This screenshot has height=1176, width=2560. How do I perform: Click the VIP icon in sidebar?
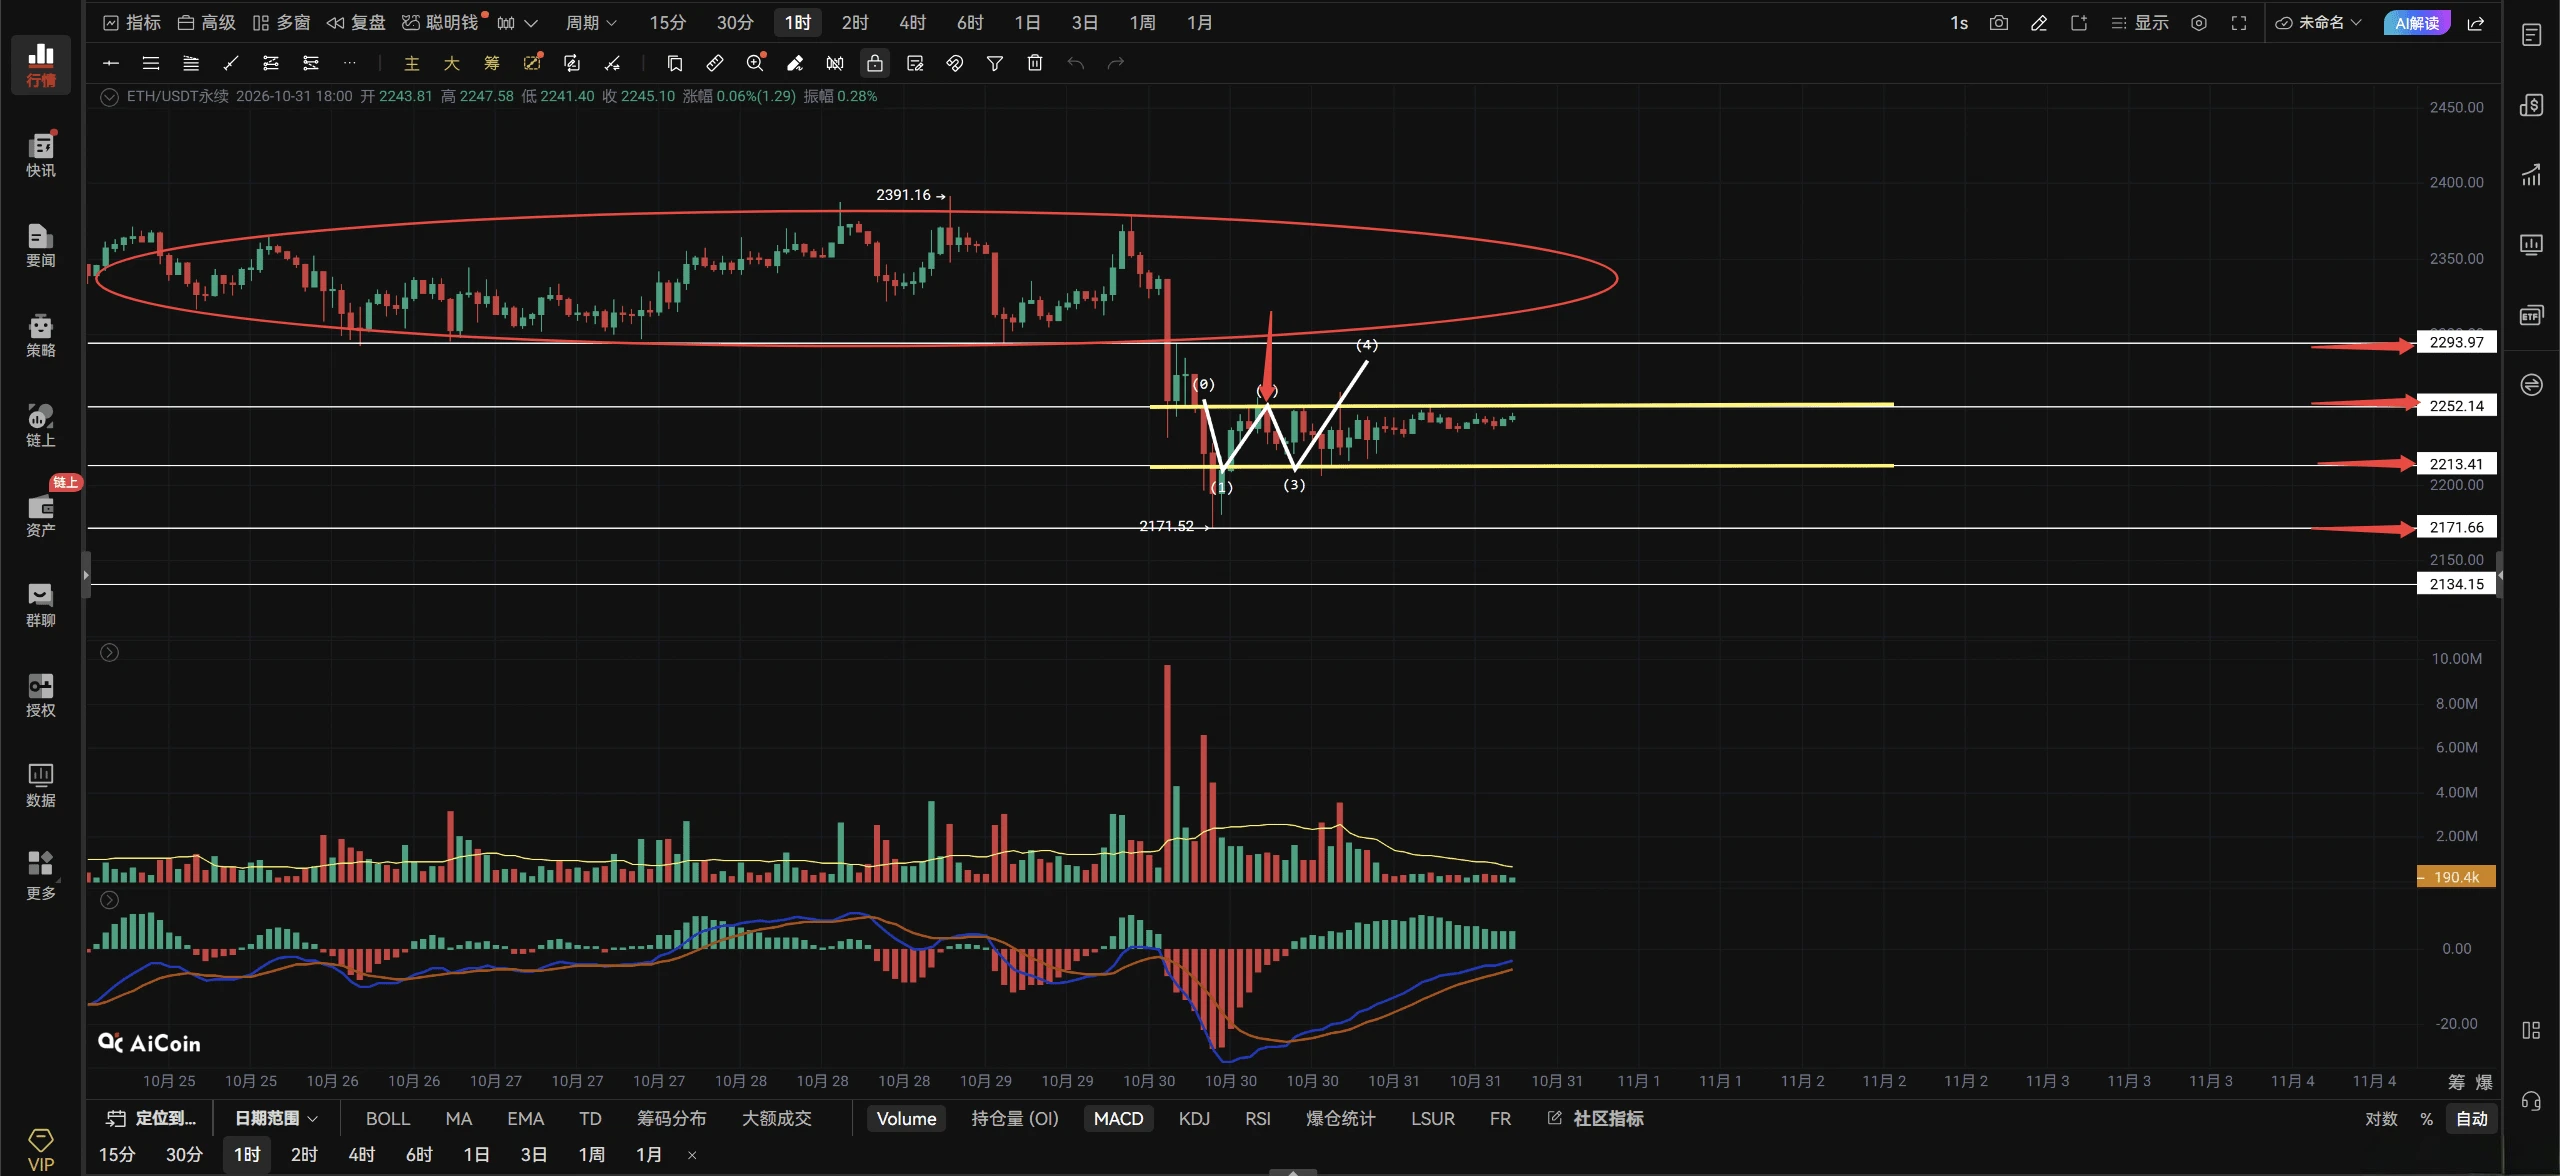41,1150
